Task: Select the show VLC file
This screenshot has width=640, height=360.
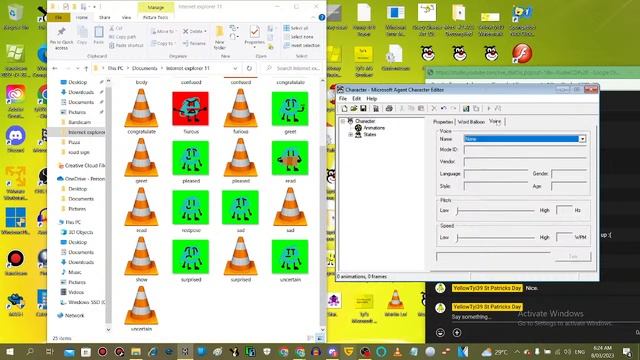Action: coord(141,260)
